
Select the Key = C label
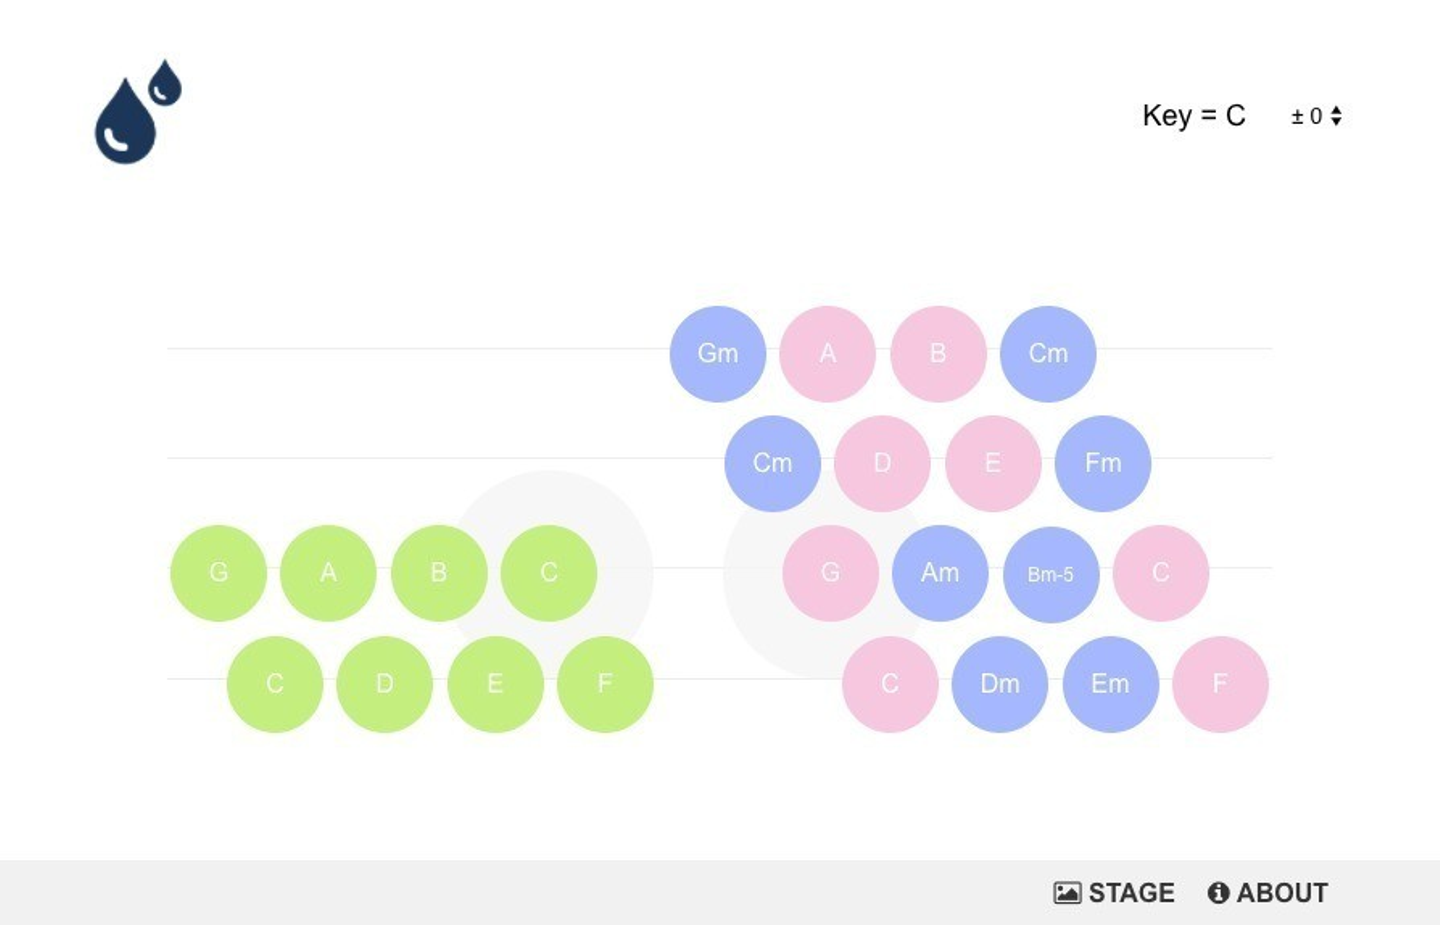[x=1194, y=116]
